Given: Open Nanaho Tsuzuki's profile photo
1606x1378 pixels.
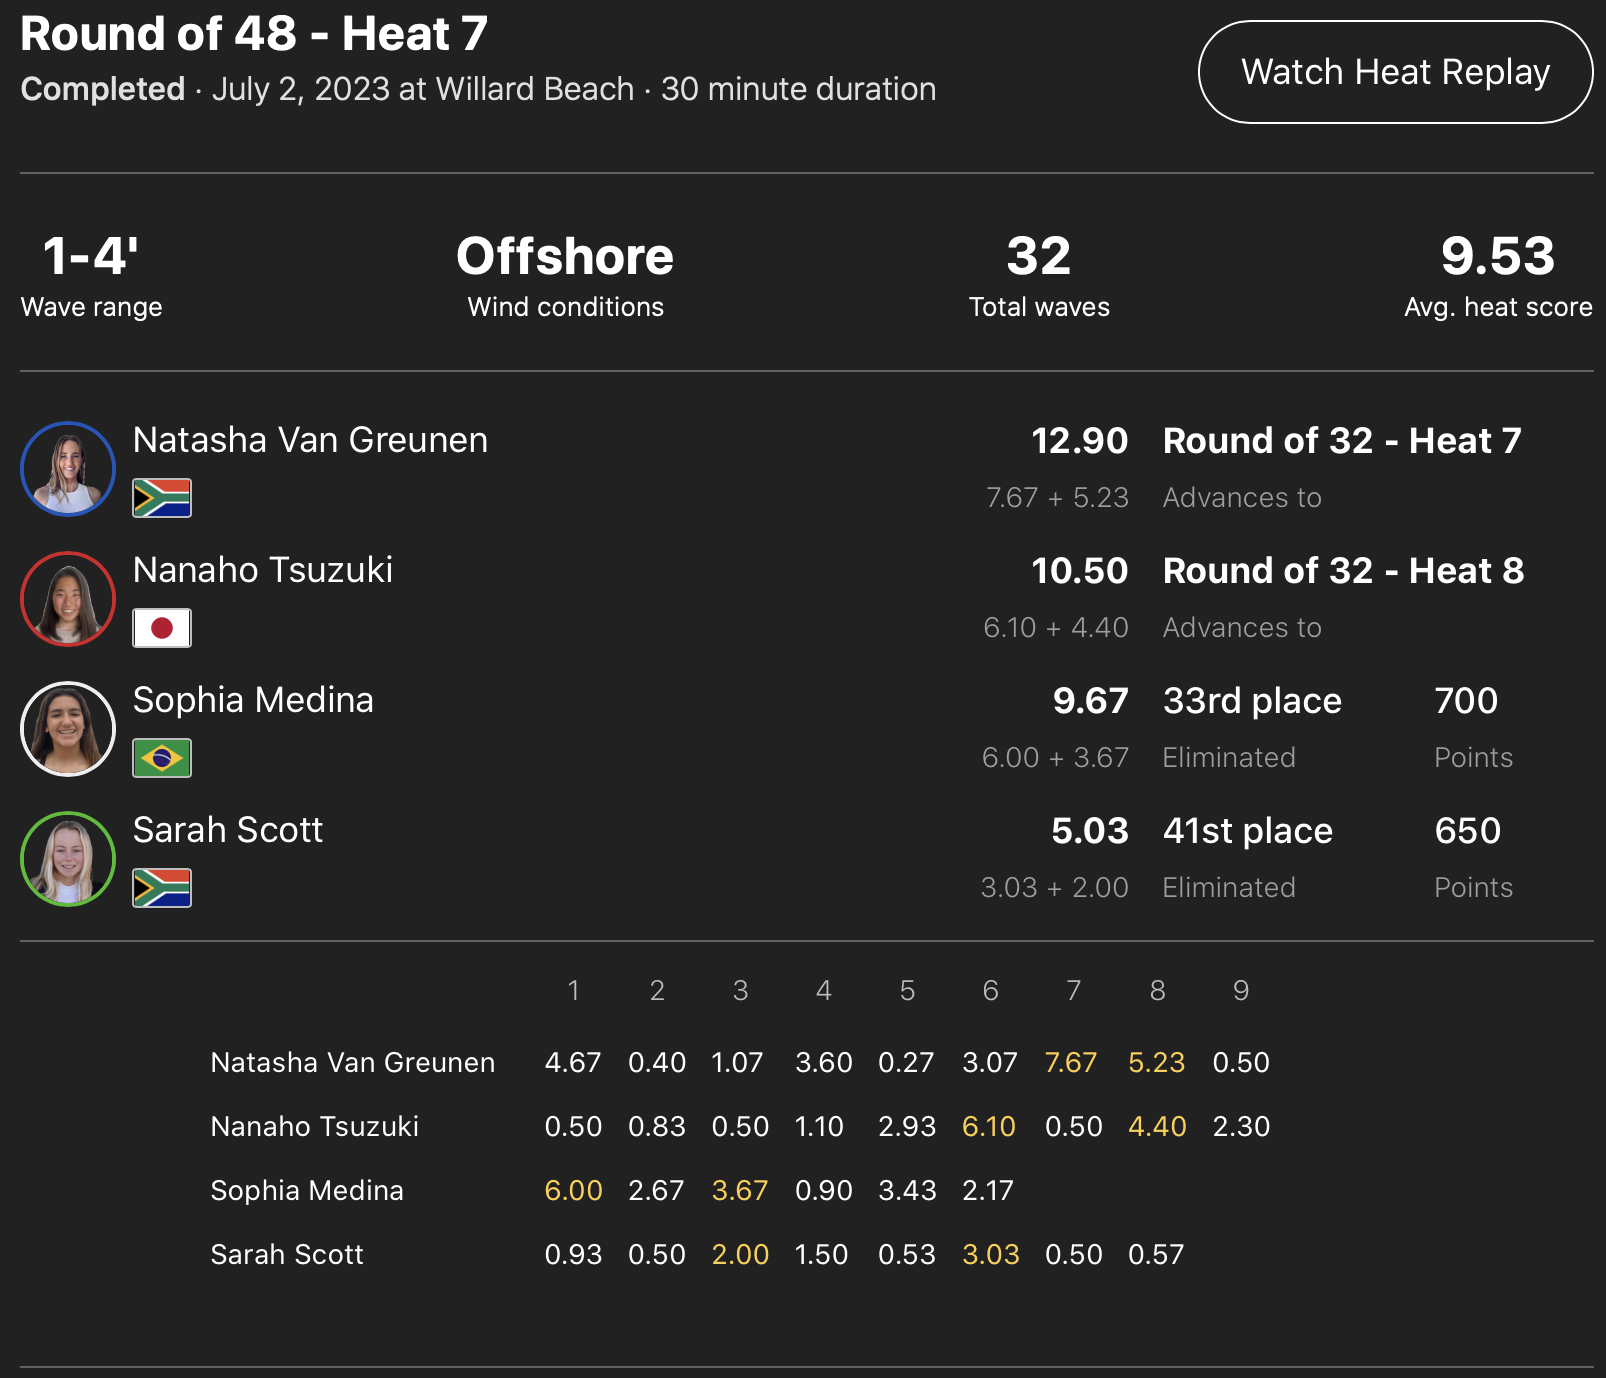Looking at the screenshot, I should pos(68,599).
